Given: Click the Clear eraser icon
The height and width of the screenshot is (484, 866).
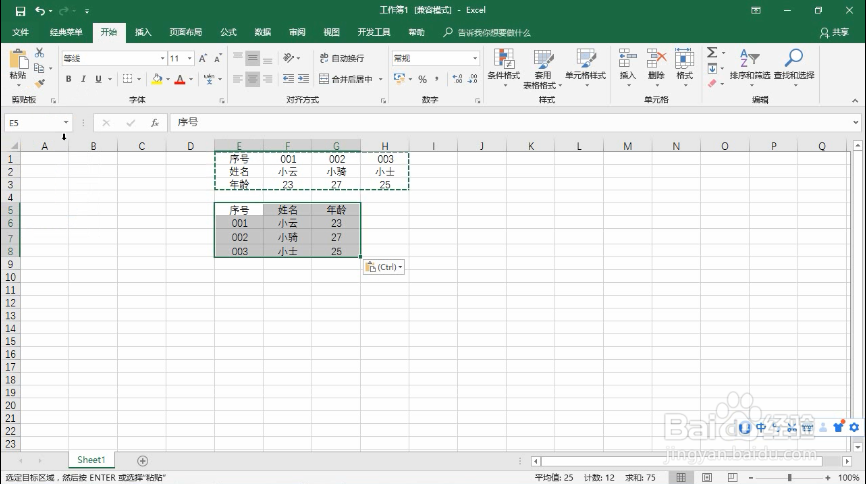Looking at the screenshot, I should point(712,83).
